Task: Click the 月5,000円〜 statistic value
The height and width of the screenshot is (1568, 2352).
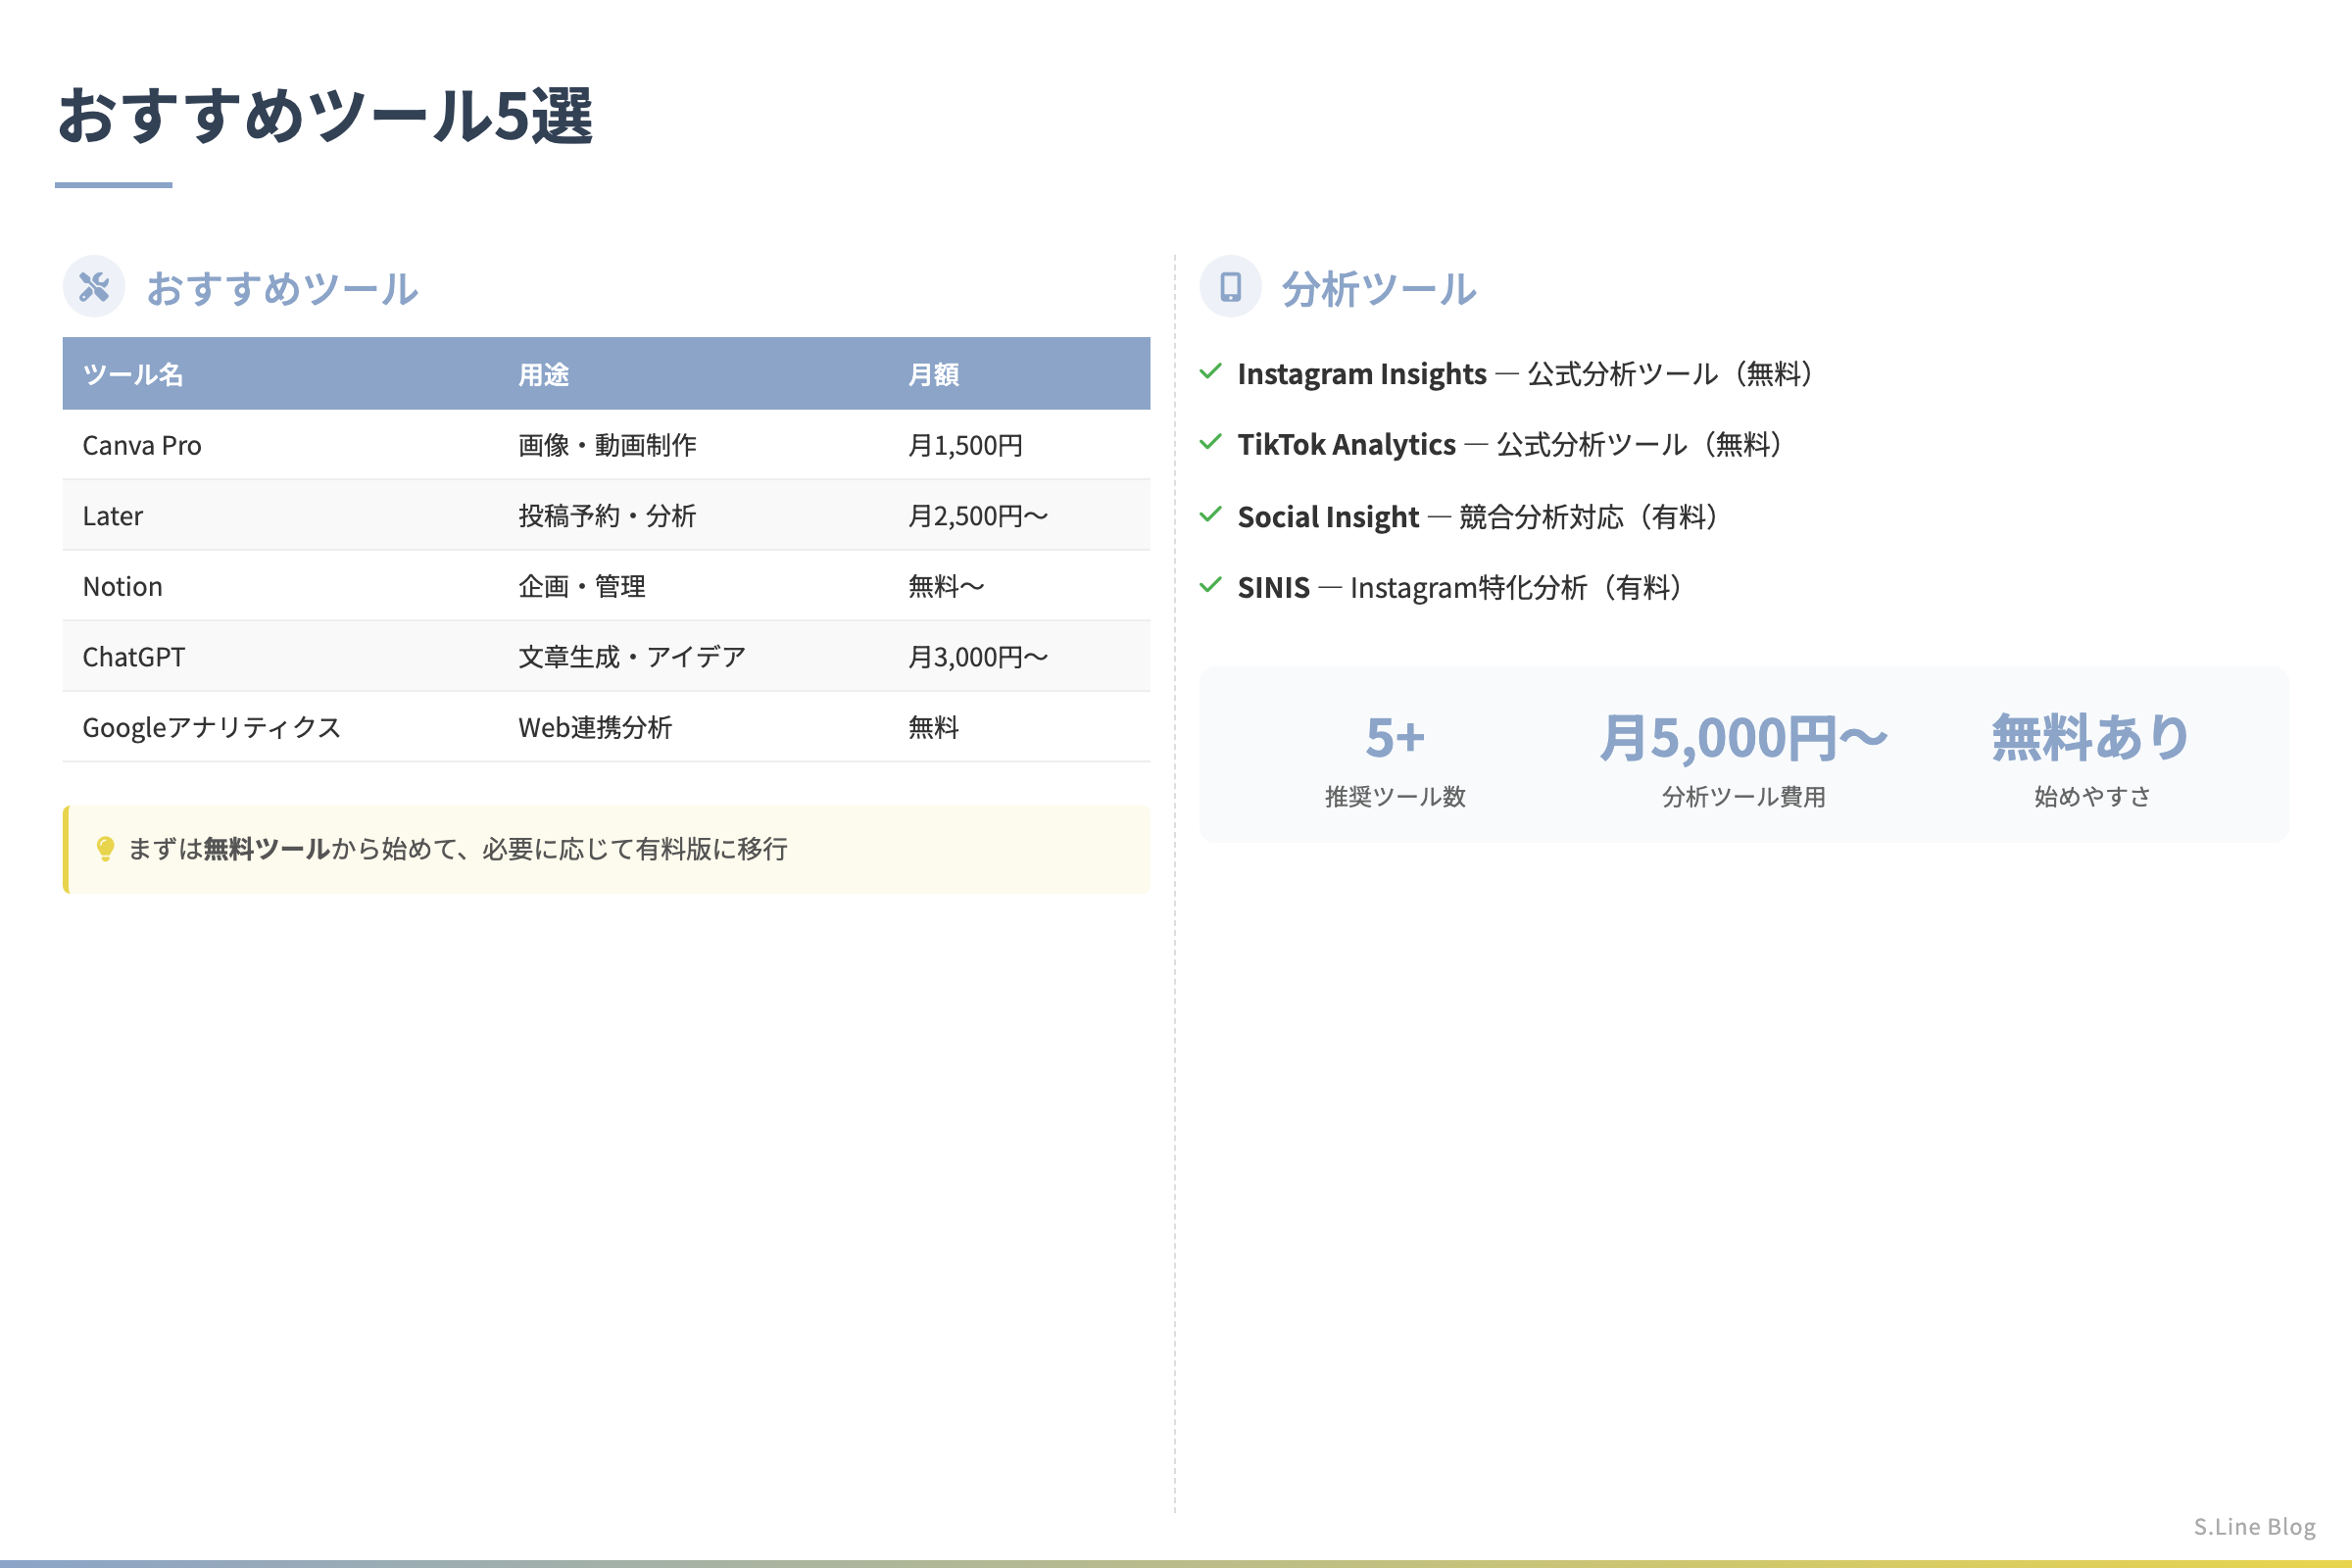Action: click(1743, 738)
